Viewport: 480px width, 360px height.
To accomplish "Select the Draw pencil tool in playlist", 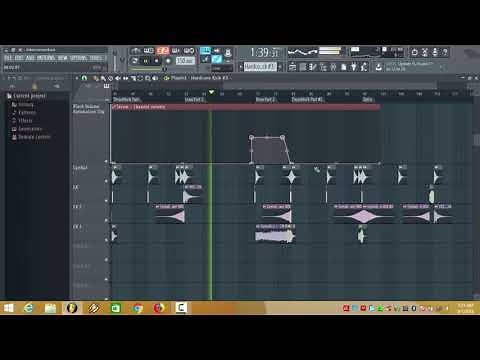I will click(x=95, y=78).
